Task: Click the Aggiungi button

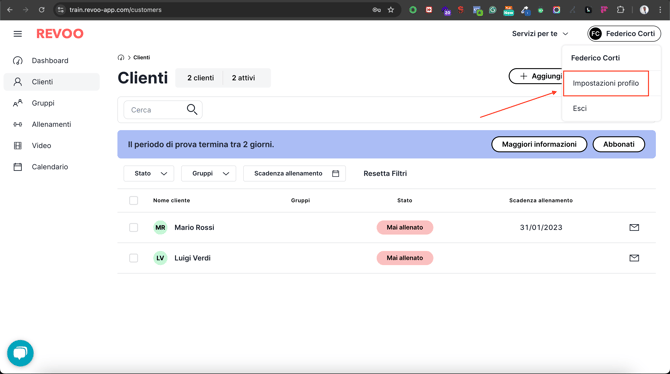Action: (536, 76)
